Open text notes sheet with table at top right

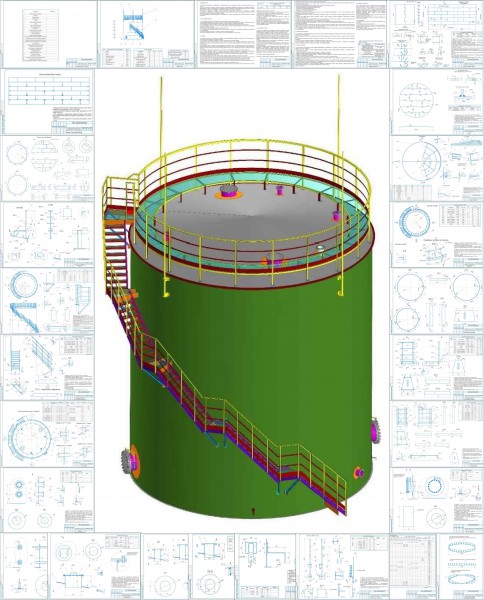point(243,34)
